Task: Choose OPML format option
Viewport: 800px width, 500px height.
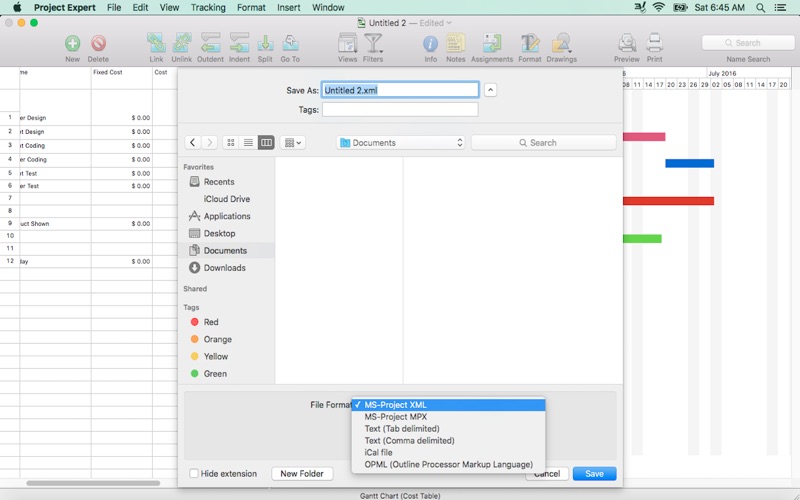Action: (x=448, y=464)
